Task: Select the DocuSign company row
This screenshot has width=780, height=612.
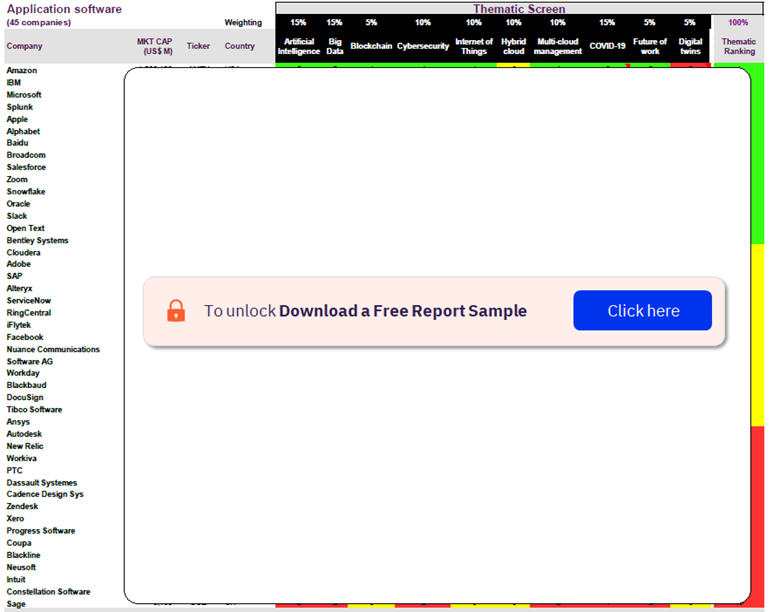Action: click(x=25, y=397)
